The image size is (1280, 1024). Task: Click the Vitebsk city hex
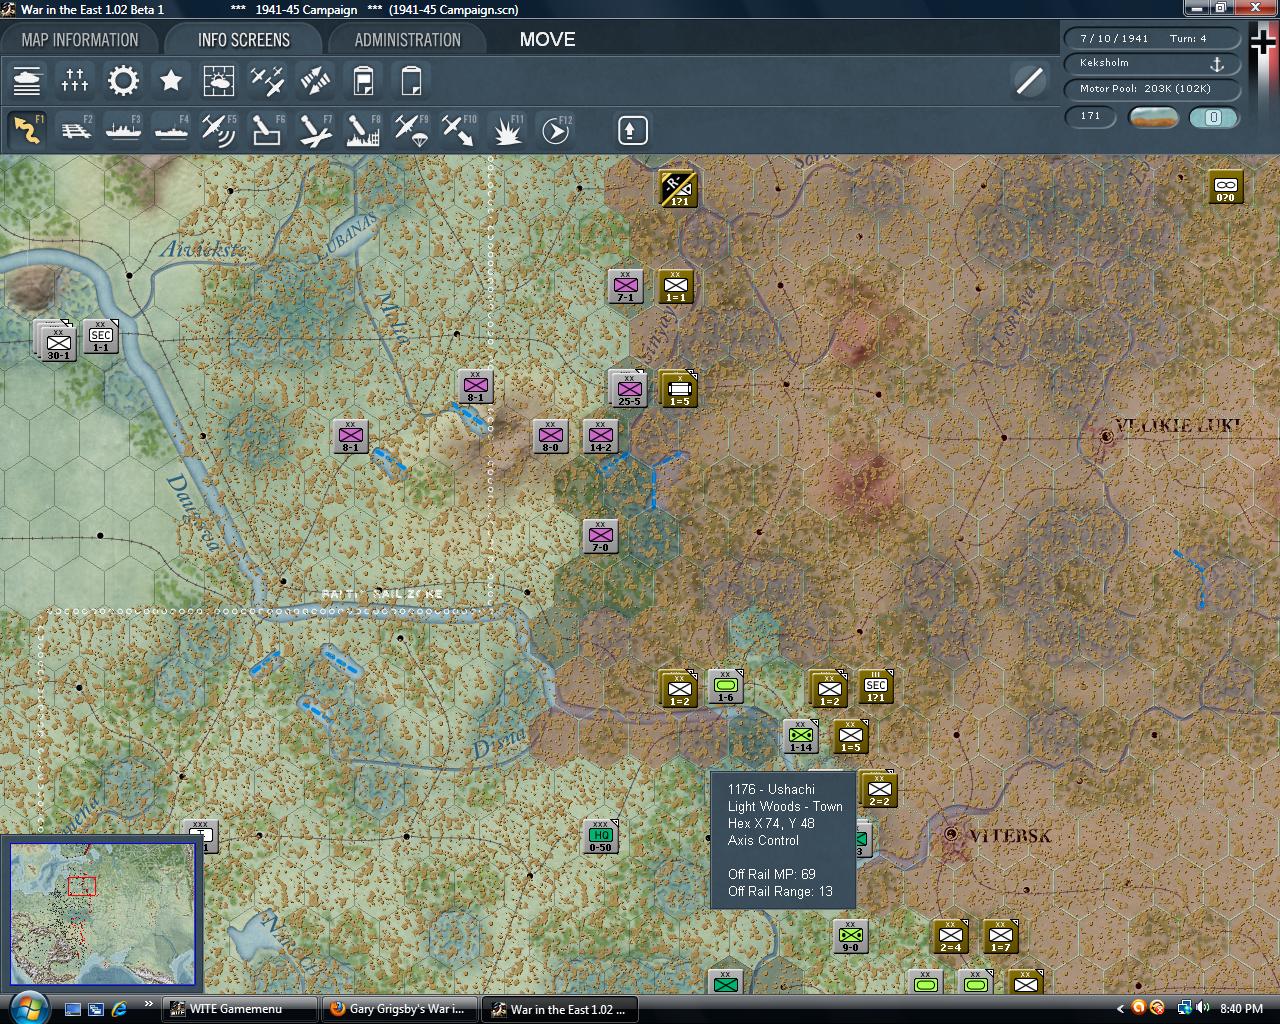click(951, 834)
